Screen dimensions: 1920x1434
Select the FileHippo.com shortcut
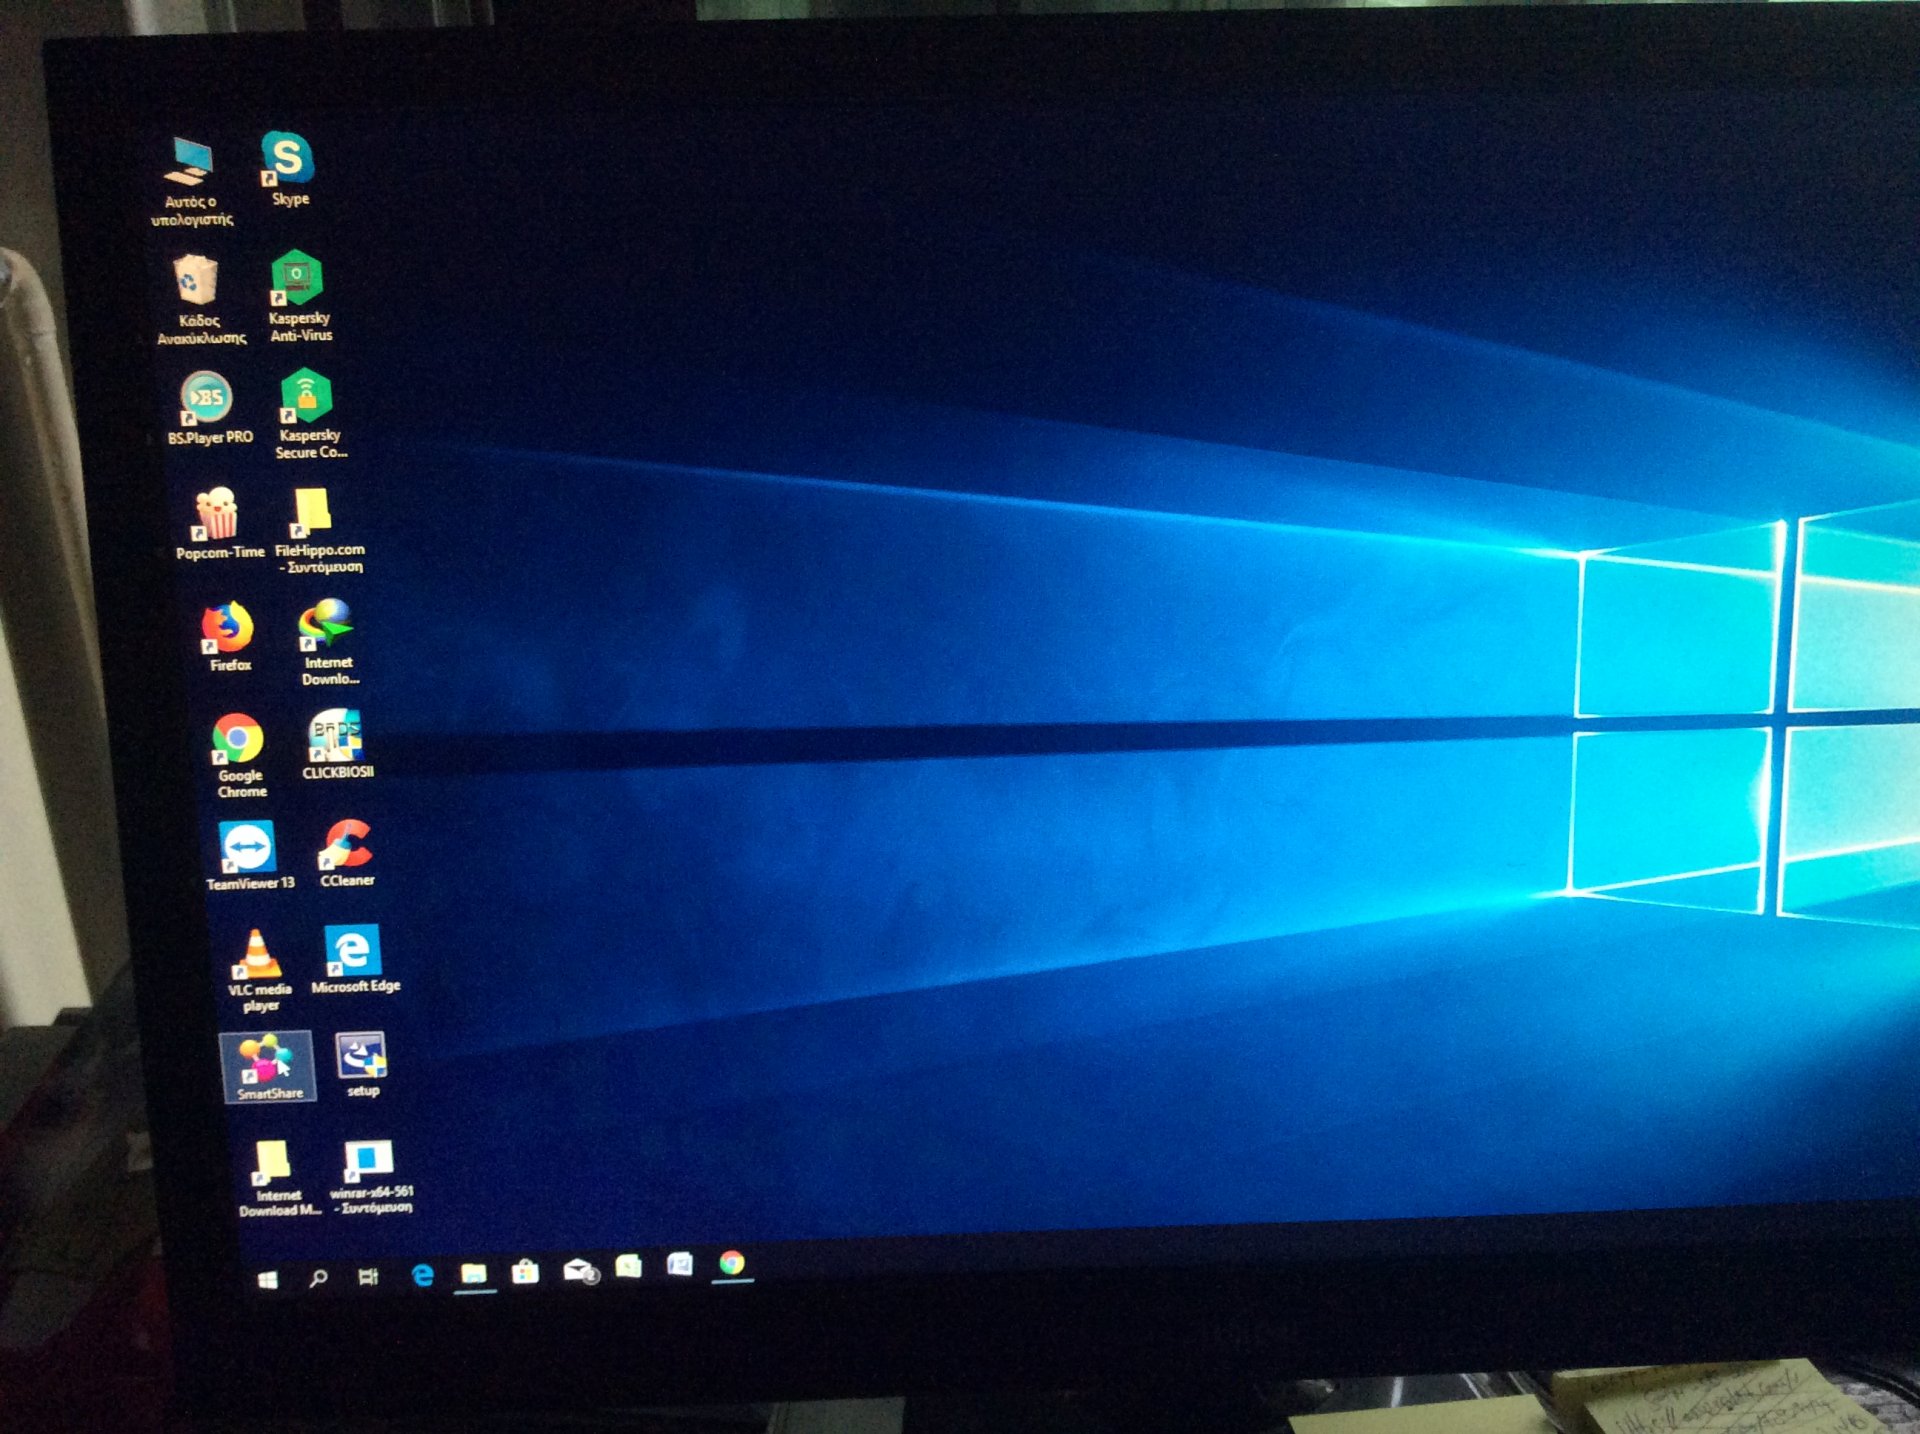(x=318, y=530)
